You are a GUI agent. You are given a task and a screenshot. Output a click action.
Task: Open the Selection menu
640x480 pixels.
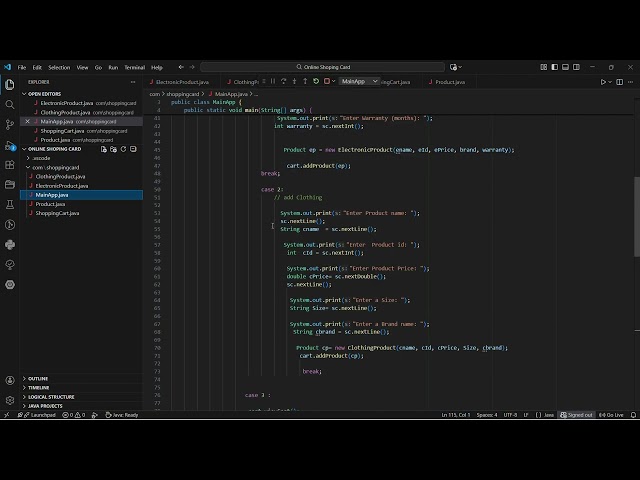coord(59,67)
